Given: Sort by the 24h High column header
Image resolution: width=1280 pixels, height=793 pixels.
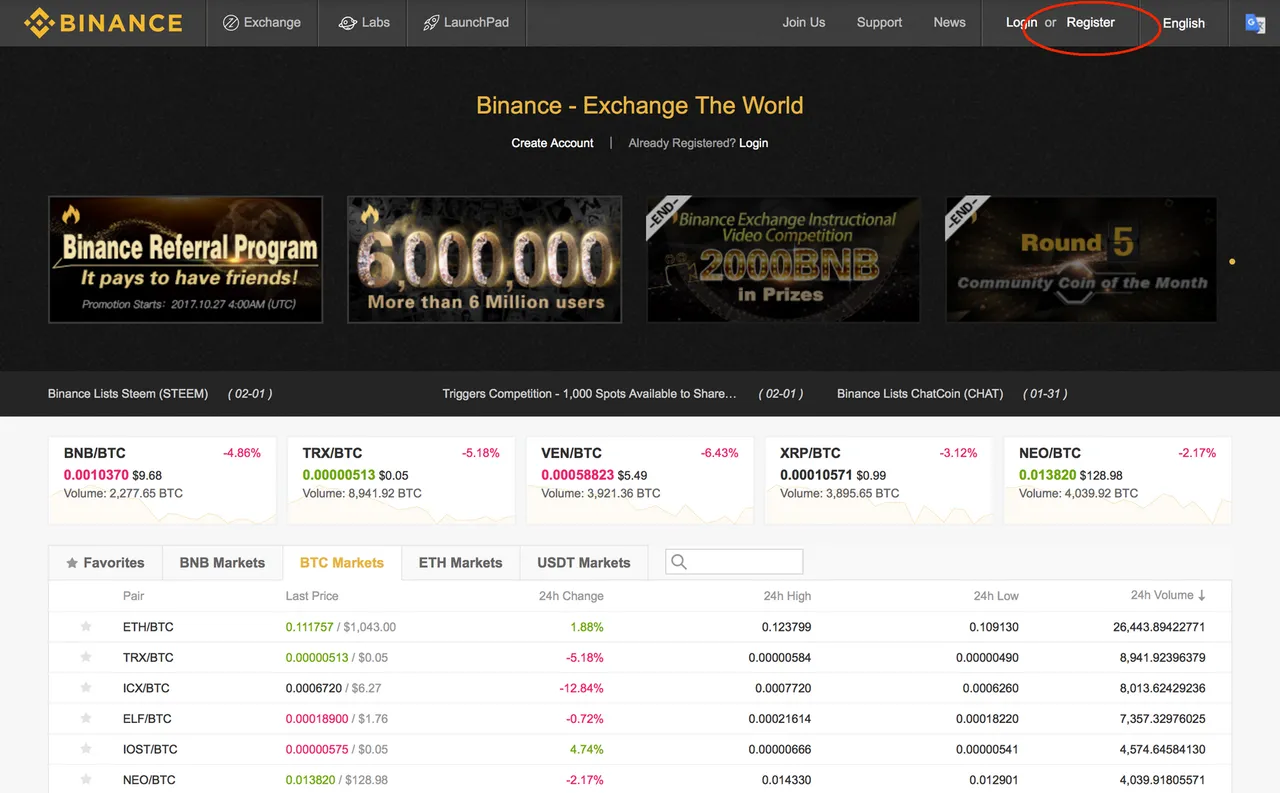Looking at the screenshot, I should 787,596.
